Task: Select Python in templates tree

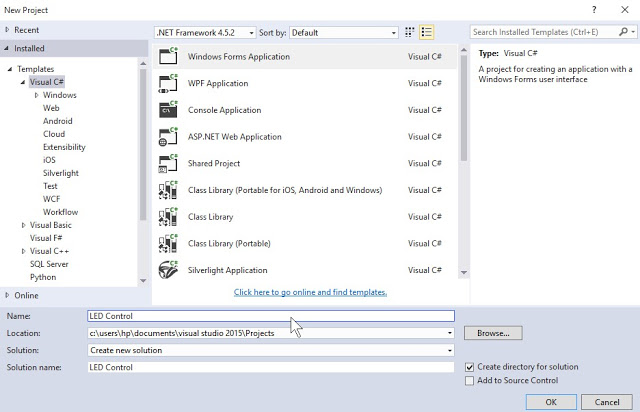Action: click(43, 277)
